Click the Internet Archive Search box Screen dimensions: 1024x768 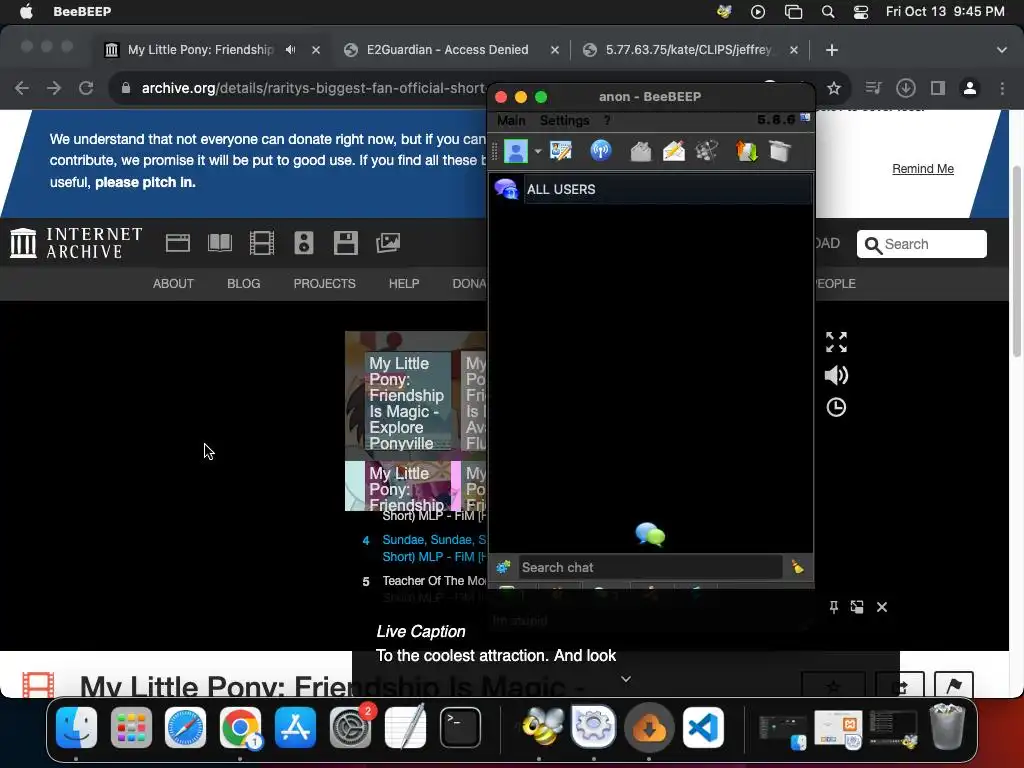921,244
